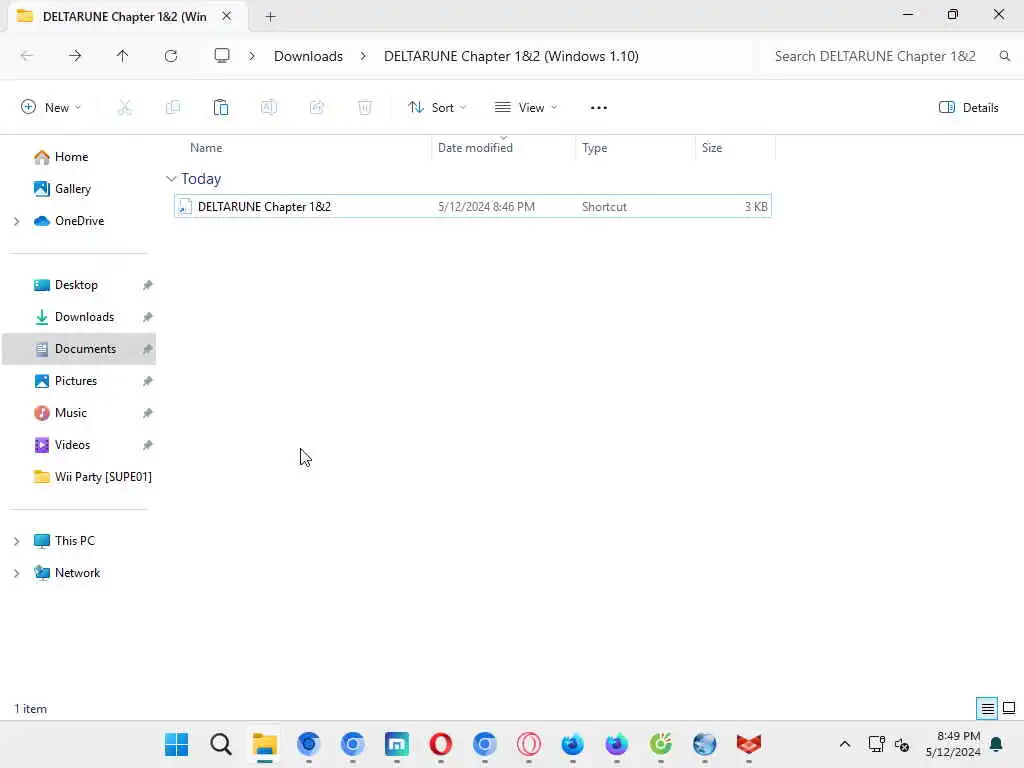This screenshot has width=1024, height=768.
Task: Select This PC in the navigation pane
Action: click(74, 541)
